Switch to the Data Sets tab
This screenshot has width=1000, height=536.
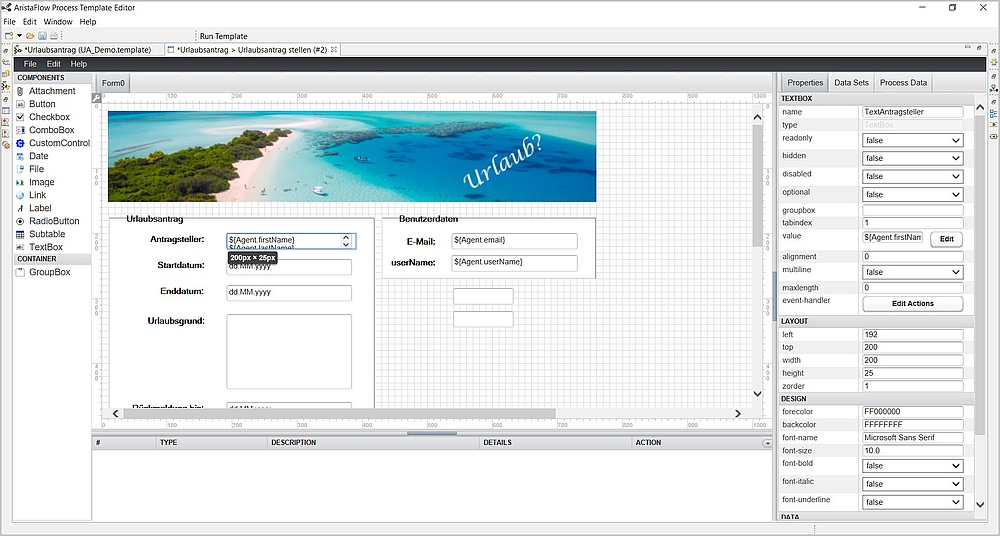point(851,83)
